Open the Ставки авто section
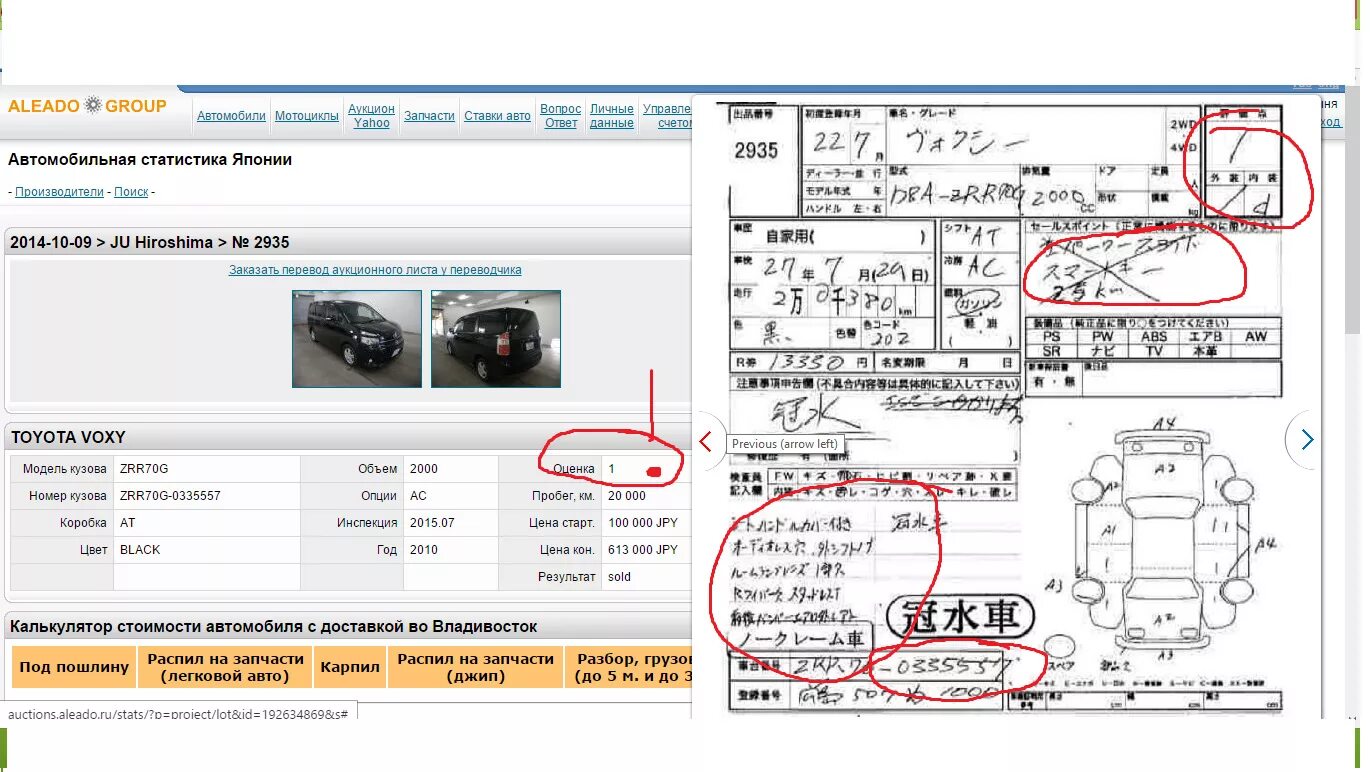Viewport: 1370px width, 772px height. [497, 116]
